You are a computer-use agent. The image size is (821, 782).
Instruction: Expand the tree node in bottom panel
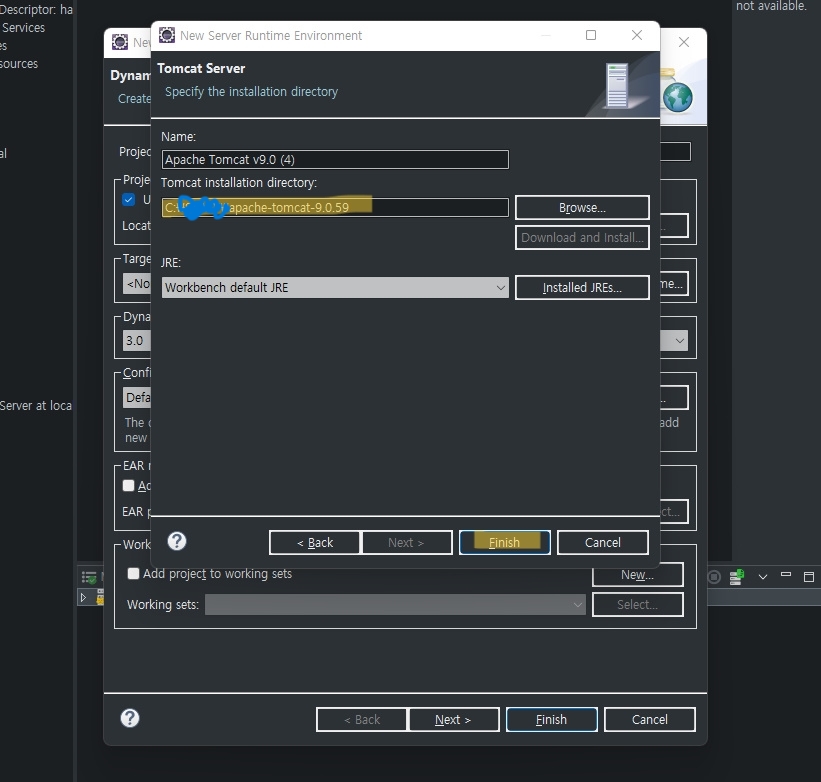83,597
